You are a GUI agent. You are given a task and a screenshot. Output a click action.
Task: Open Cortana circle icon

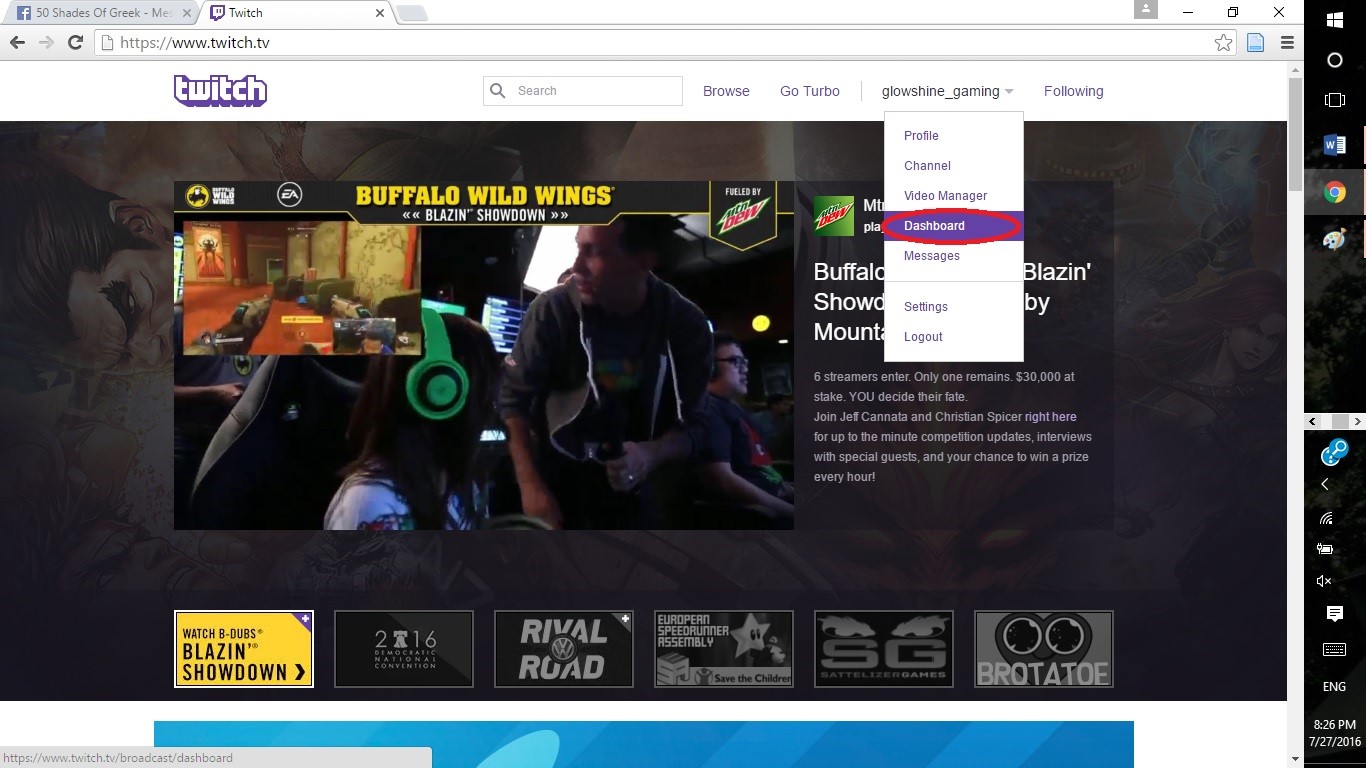(1335, 60)
